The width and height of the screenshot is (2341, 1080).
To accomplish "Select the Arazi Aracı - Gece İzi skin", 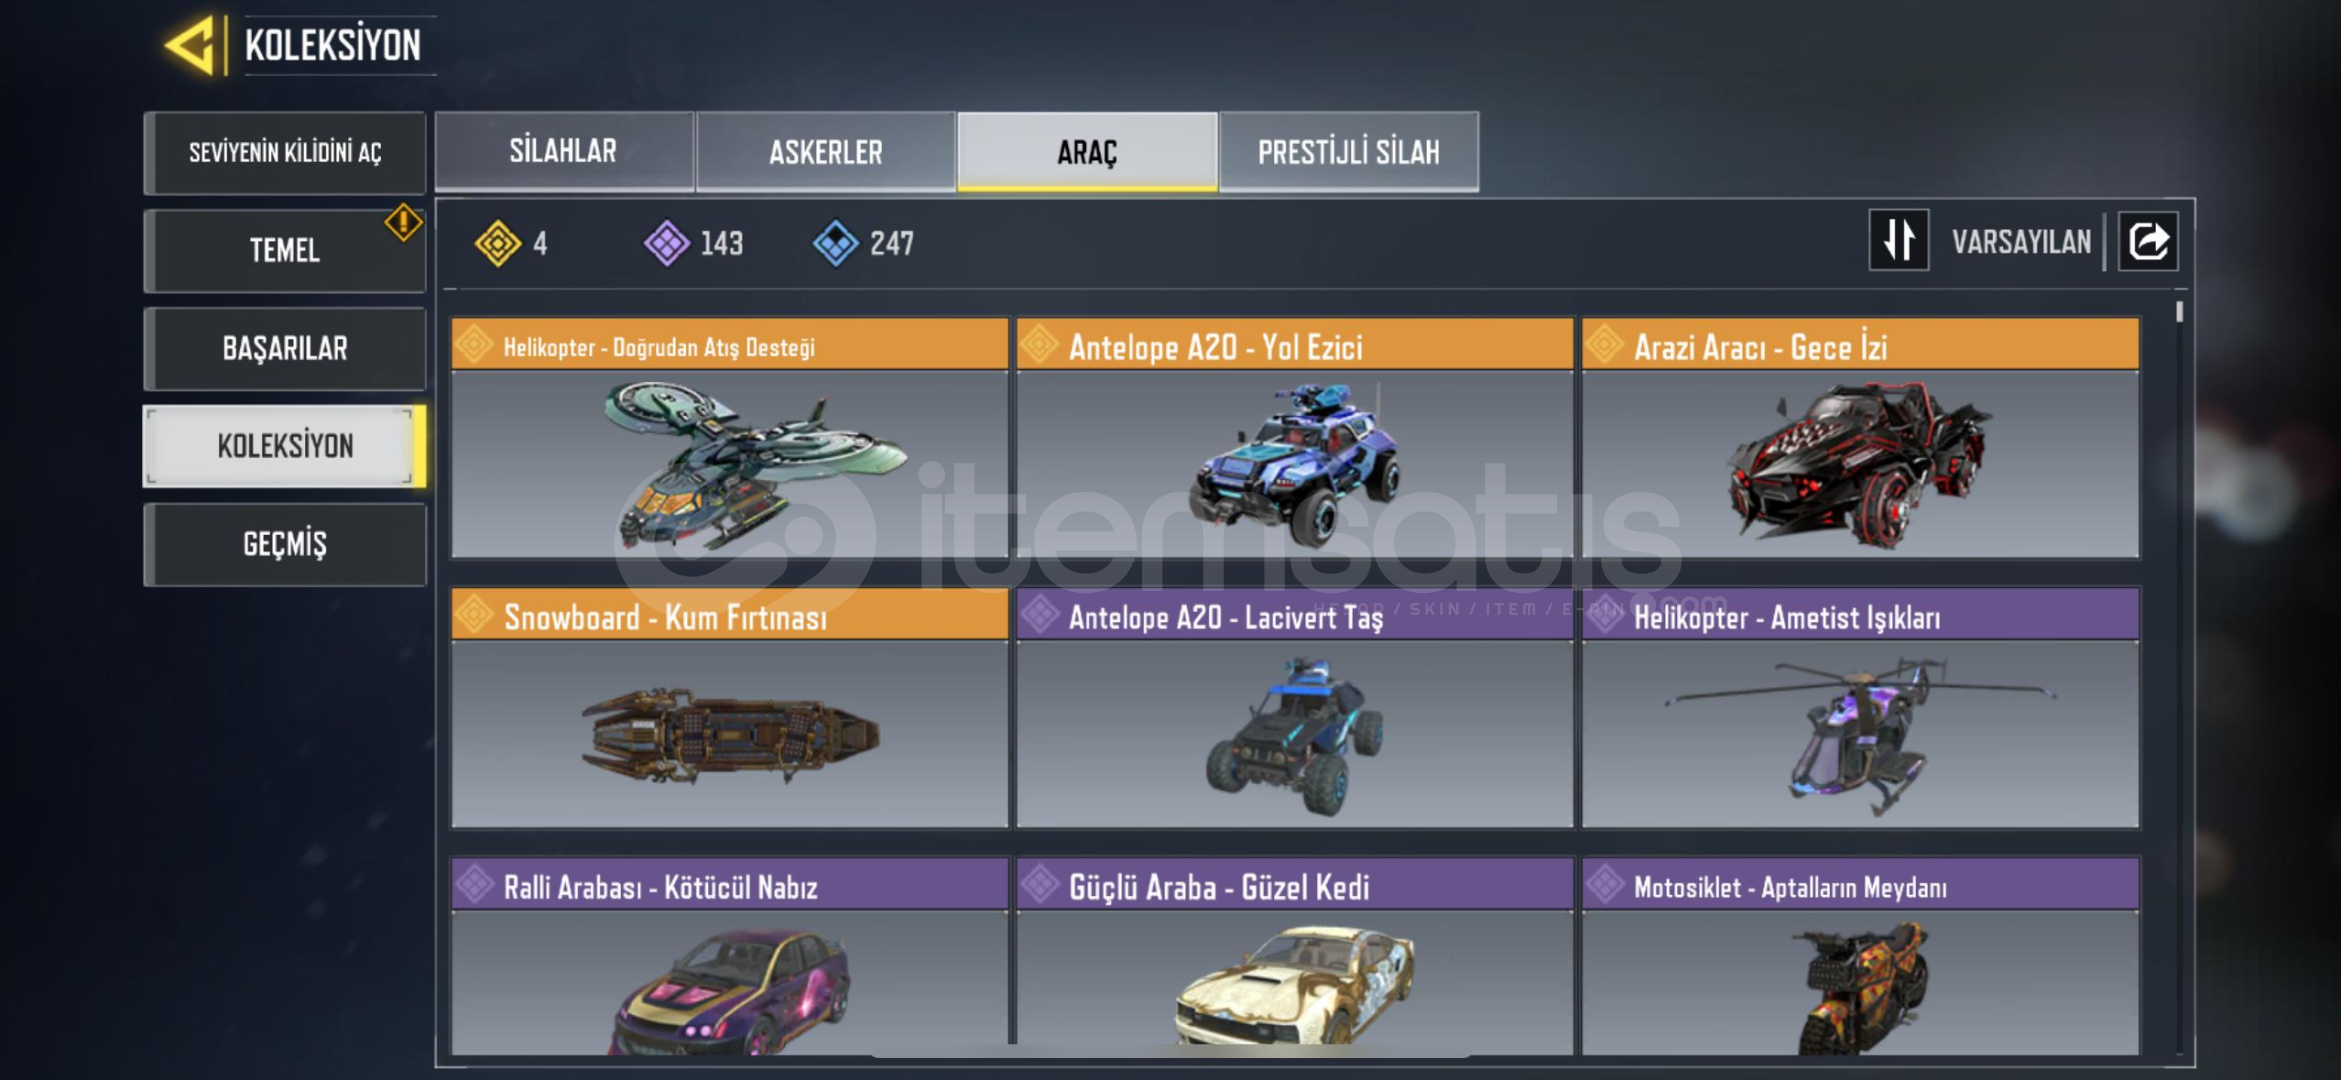I will click(1860, 438).
